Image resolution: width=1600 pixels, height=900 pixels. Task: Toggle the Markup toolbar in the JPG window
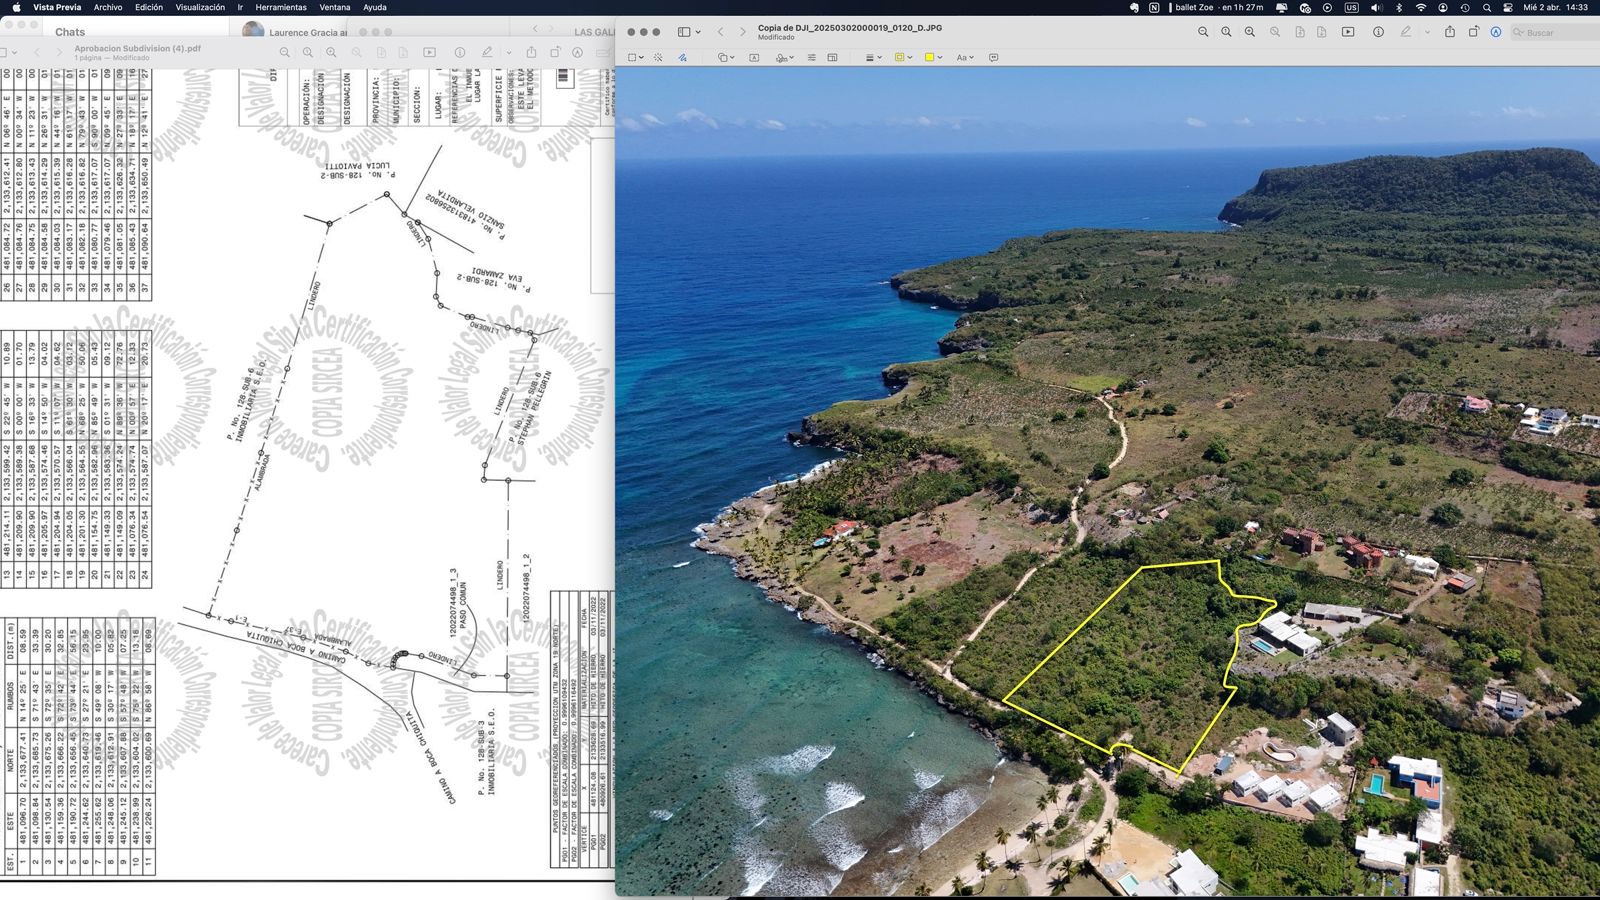(1496, 32)
